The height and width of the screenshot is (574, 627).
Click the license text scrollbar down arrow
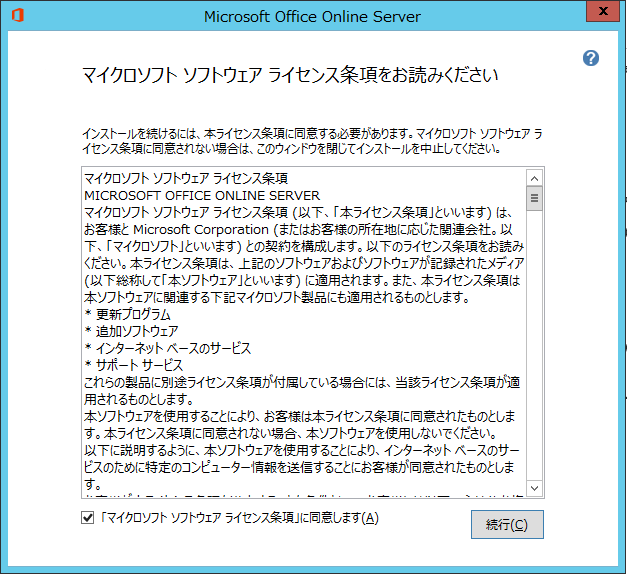tap(535, 488)
